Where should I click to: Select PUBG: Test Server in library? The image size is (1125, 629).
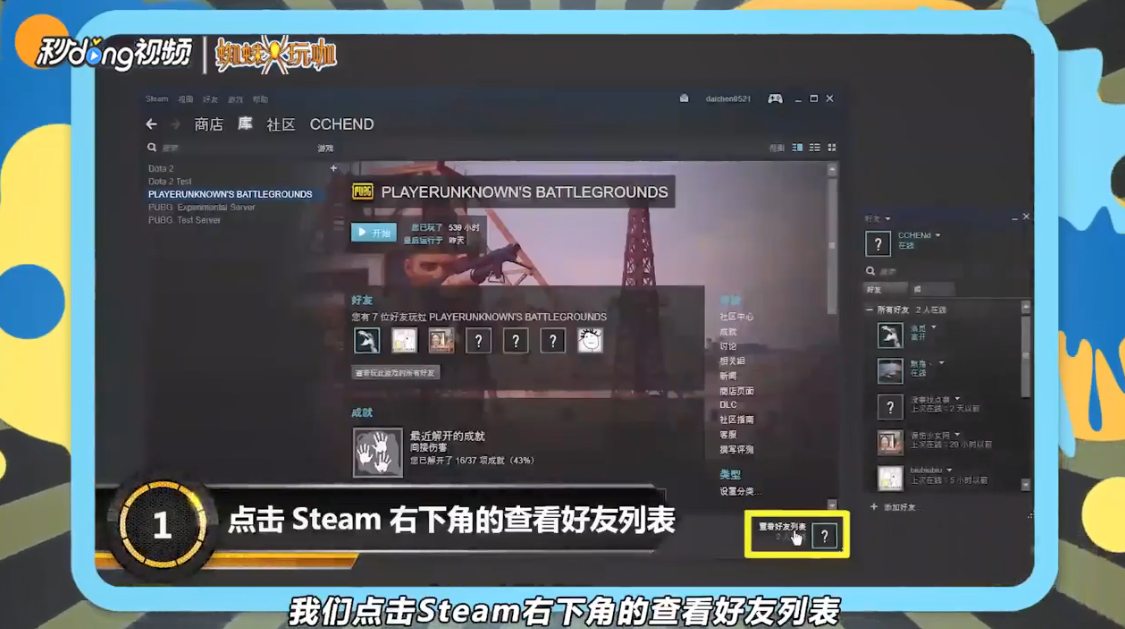[184, 220]
